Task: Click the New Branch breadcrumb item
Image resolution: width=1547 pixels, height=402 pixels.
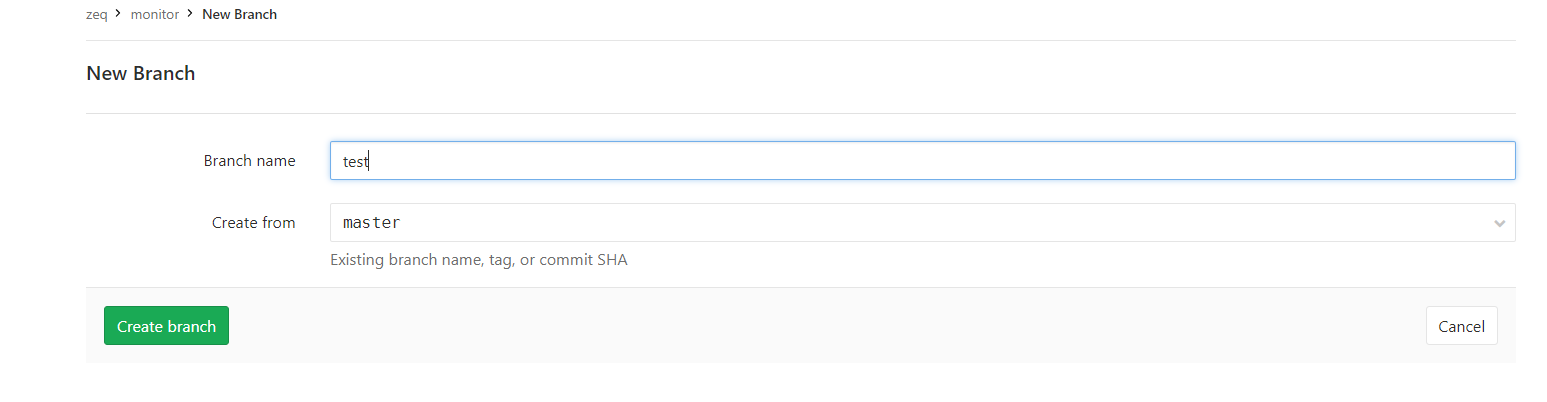Action: coord(239,15)
